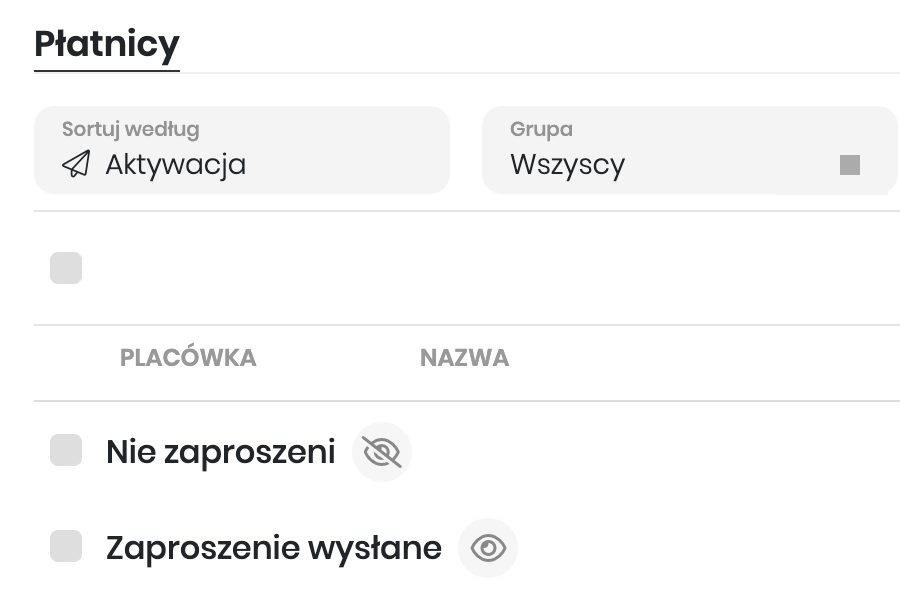
Task: Click the empty area right of NAZWA header
Action: coord(700,358)
